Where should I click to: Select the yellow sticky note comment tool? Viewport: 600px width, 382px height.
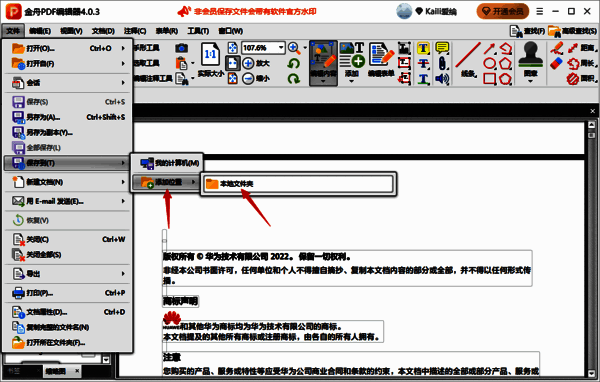click(x=442, y=48)
